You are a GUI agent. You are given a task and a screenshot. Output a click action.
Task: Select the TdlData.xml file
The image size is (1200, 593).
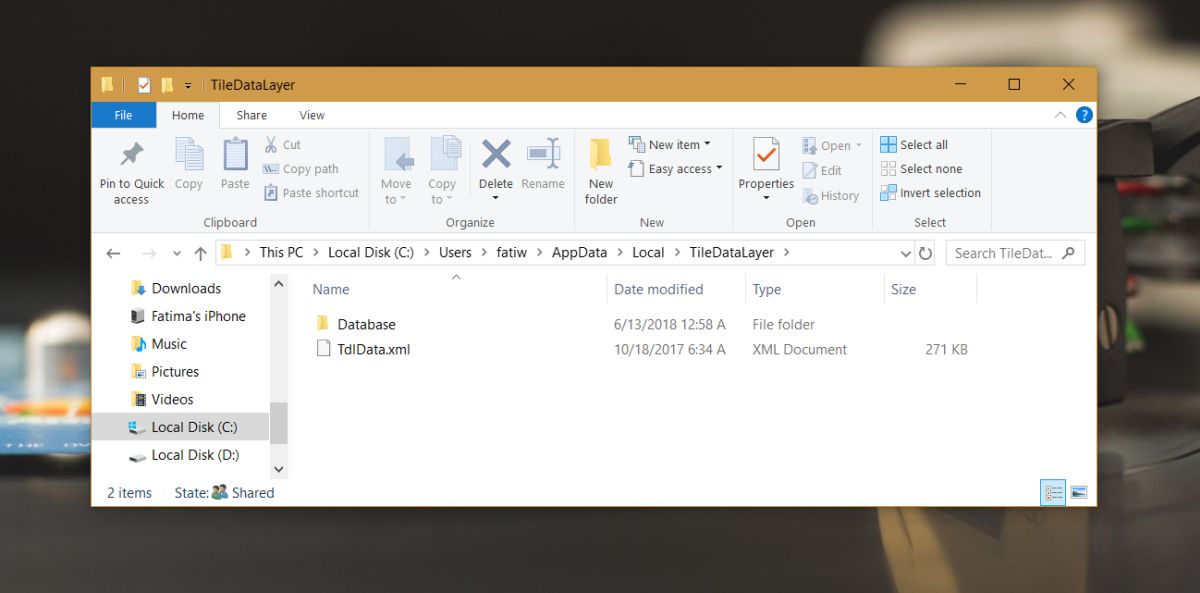pos(373,349)
